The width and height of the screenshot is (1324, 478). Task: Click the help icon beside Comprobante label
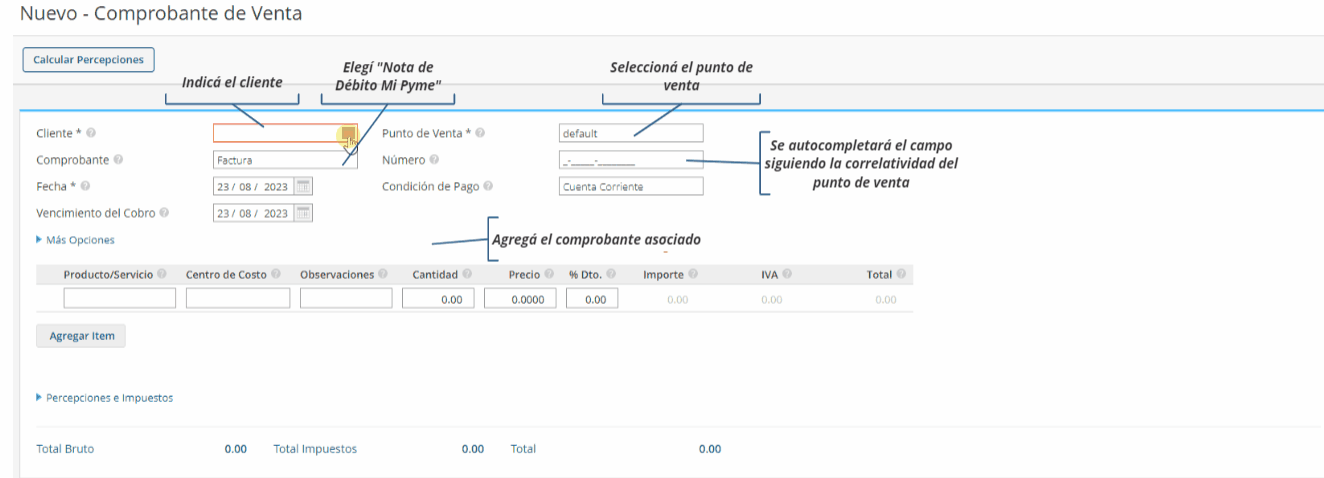pos(119,160)
